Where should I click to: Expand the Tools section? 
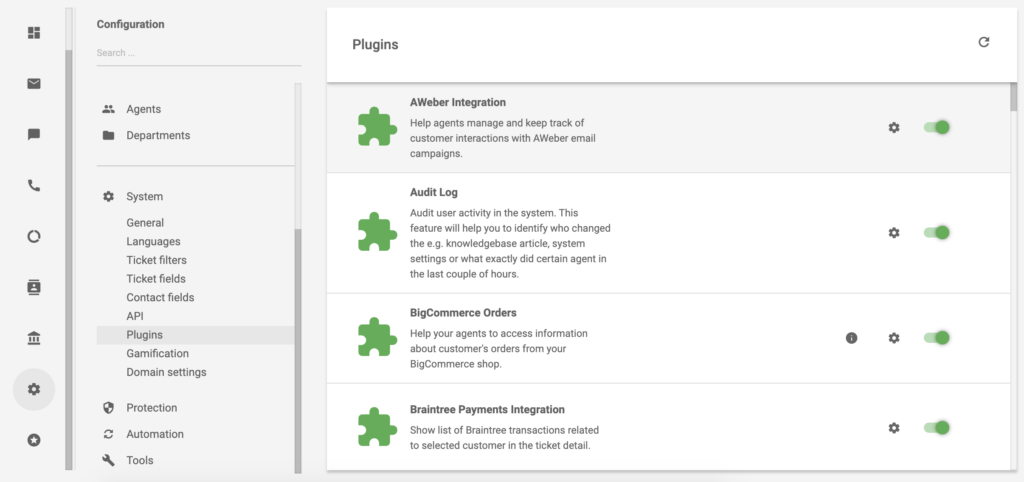click(x=140, y=460)
